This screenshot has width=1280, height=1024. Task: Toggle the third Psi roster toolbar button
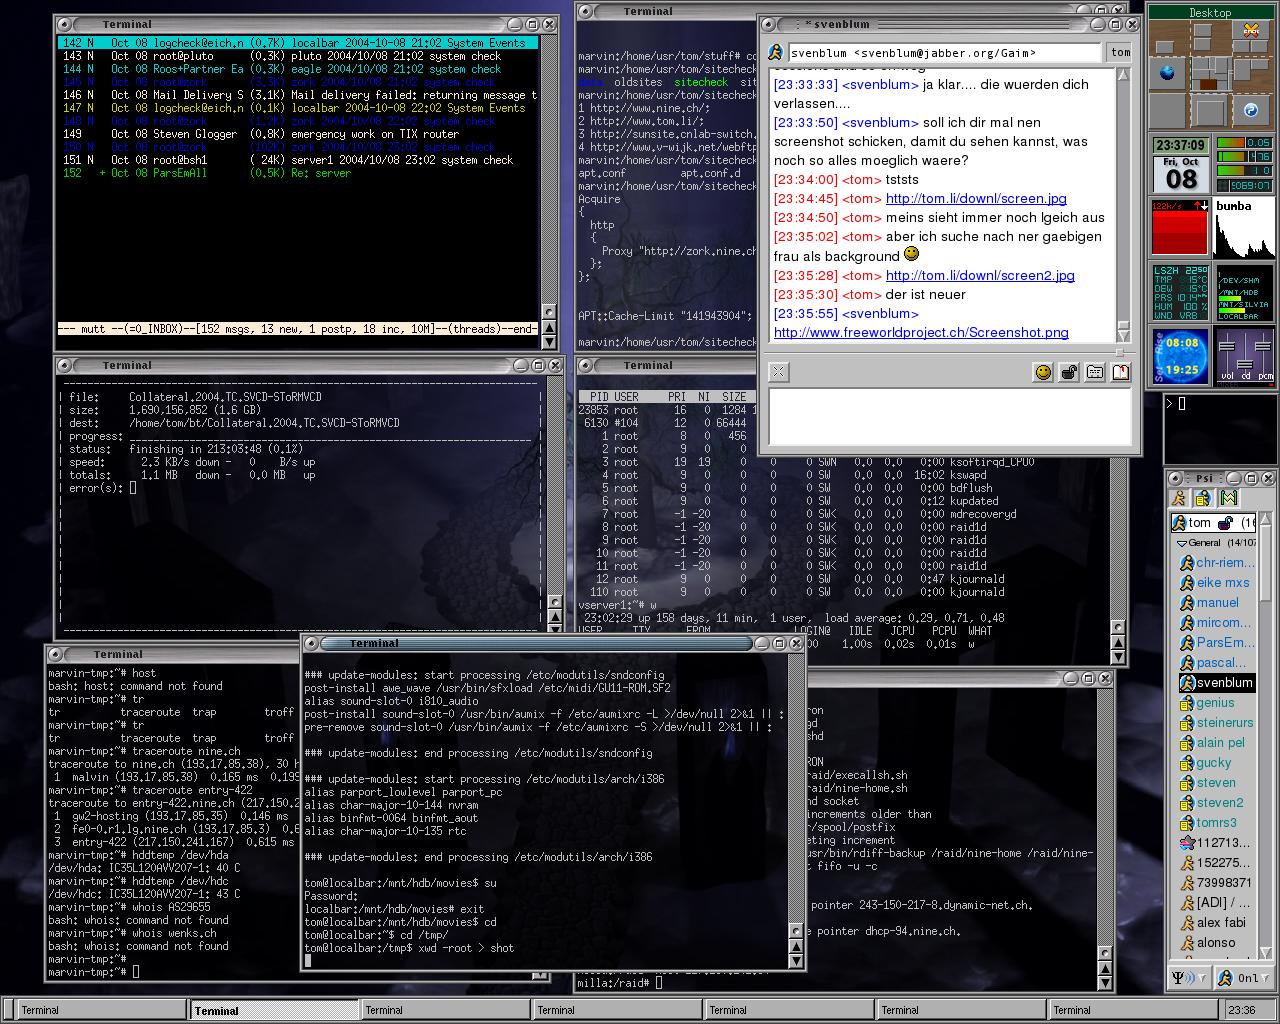click(x=1228, y=498)
